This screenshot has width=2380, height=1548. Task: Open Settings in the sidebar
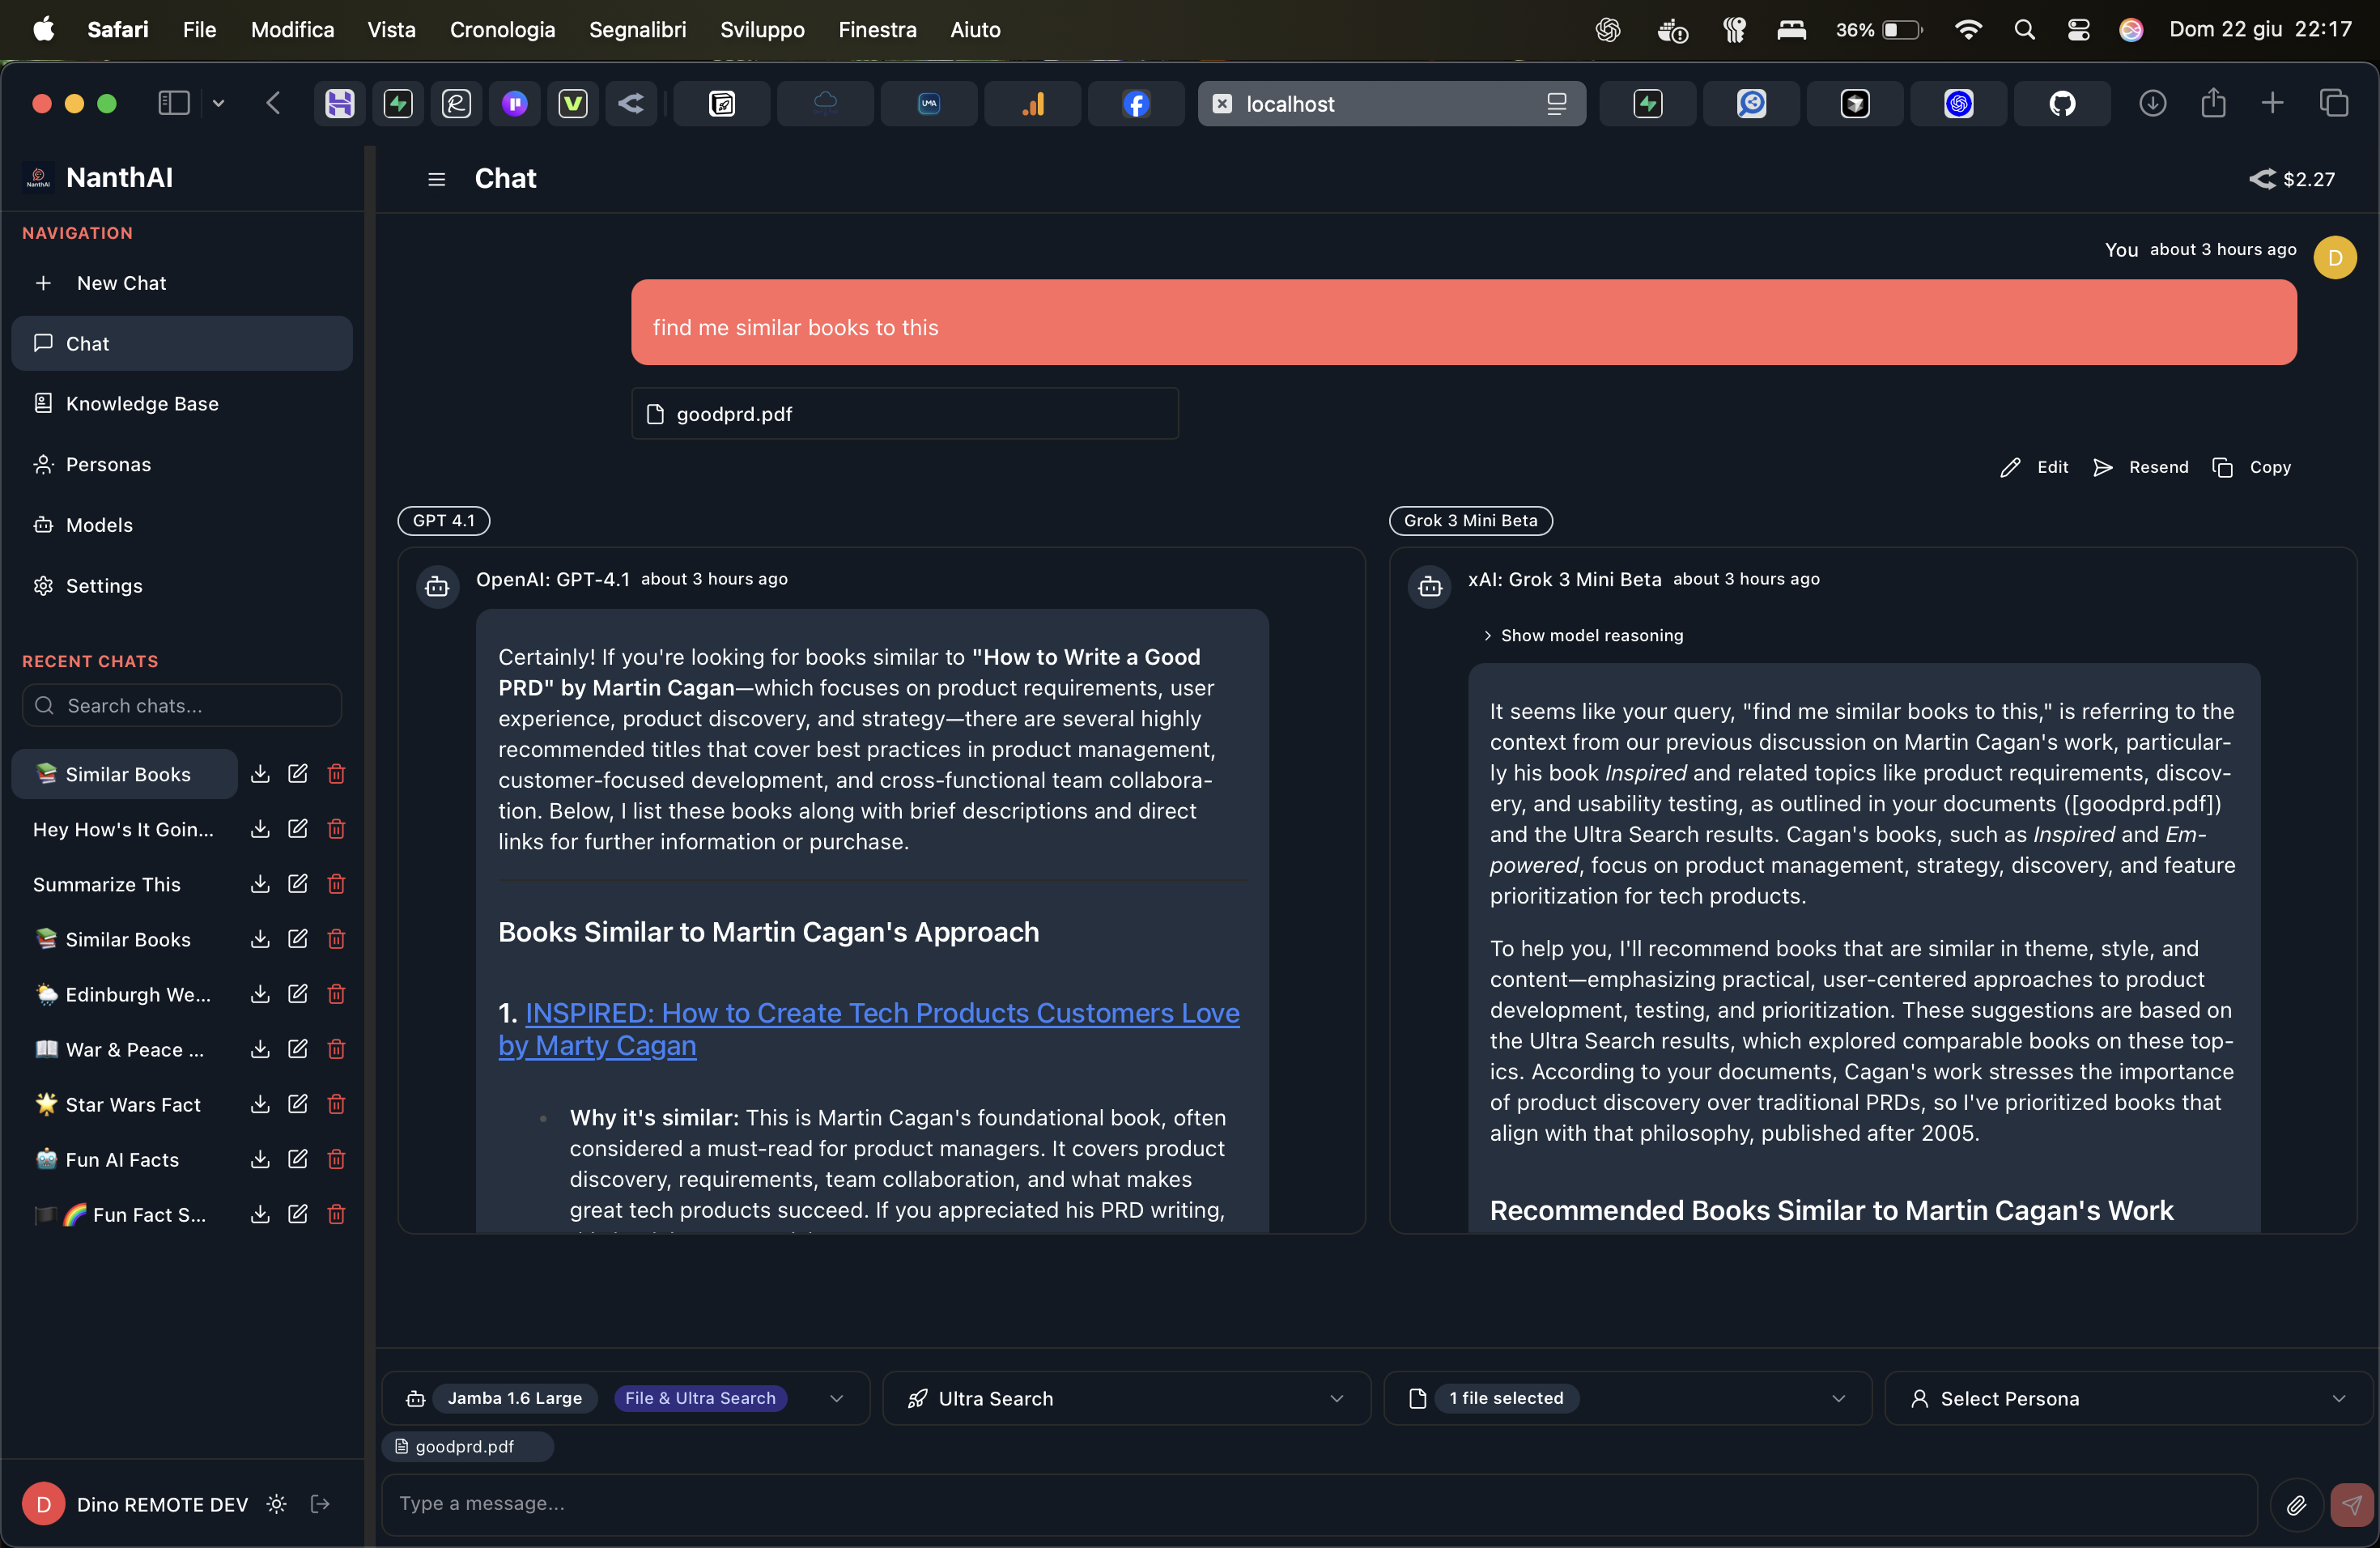click(182, 586)
